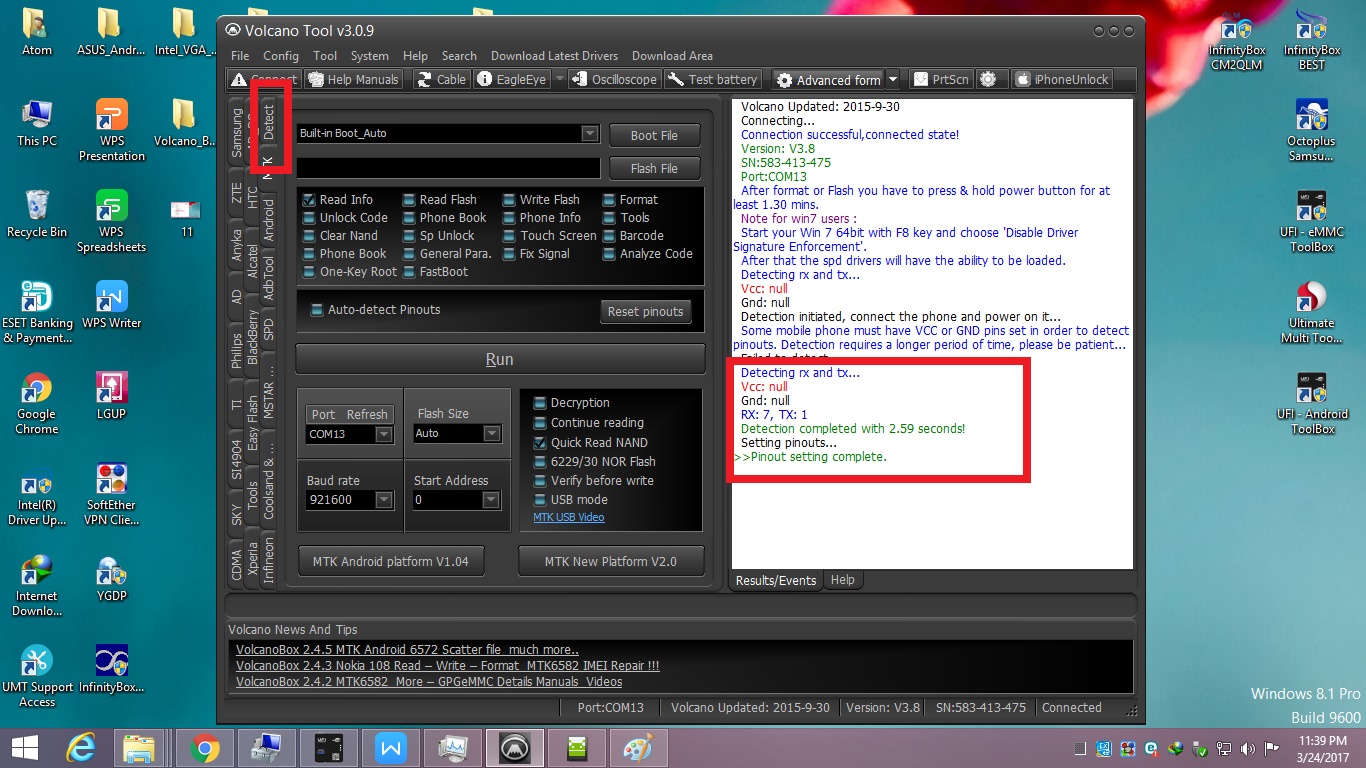The width and height of the screenshot is (1366, 768).
Task: Select the Cable toolbar tool
Action: [441, 79]
